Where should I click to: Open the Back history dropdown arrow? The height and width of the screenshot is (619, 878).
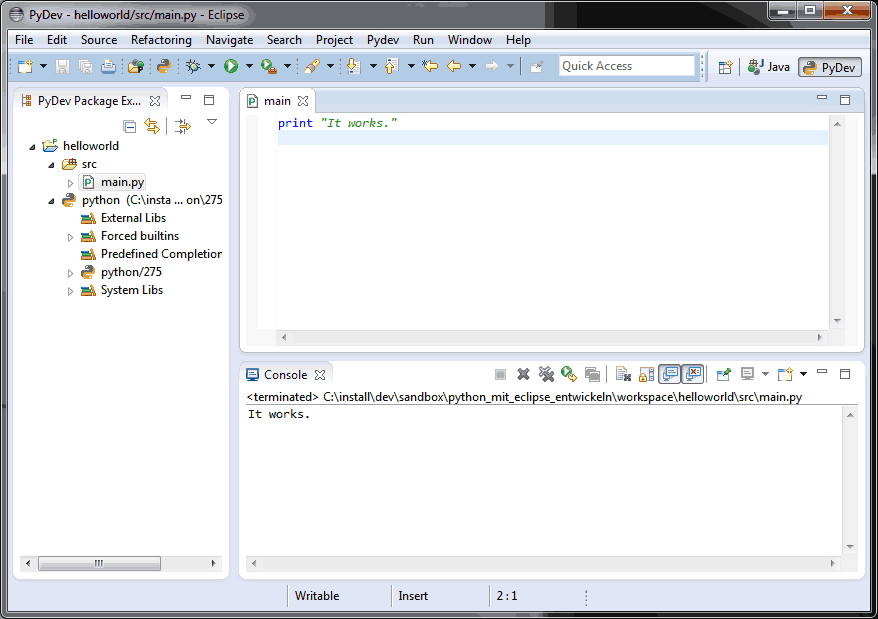(472, 67)
